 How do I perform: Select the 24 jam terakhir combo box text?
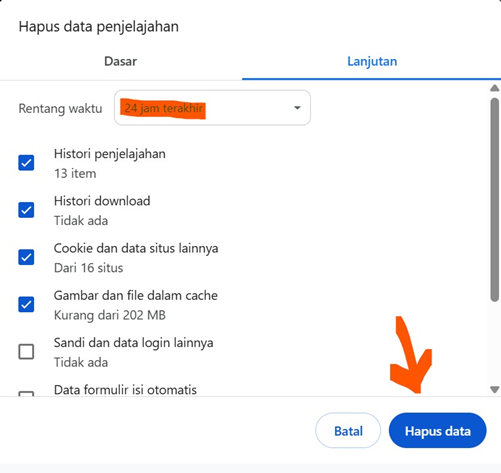coord(163,108)
